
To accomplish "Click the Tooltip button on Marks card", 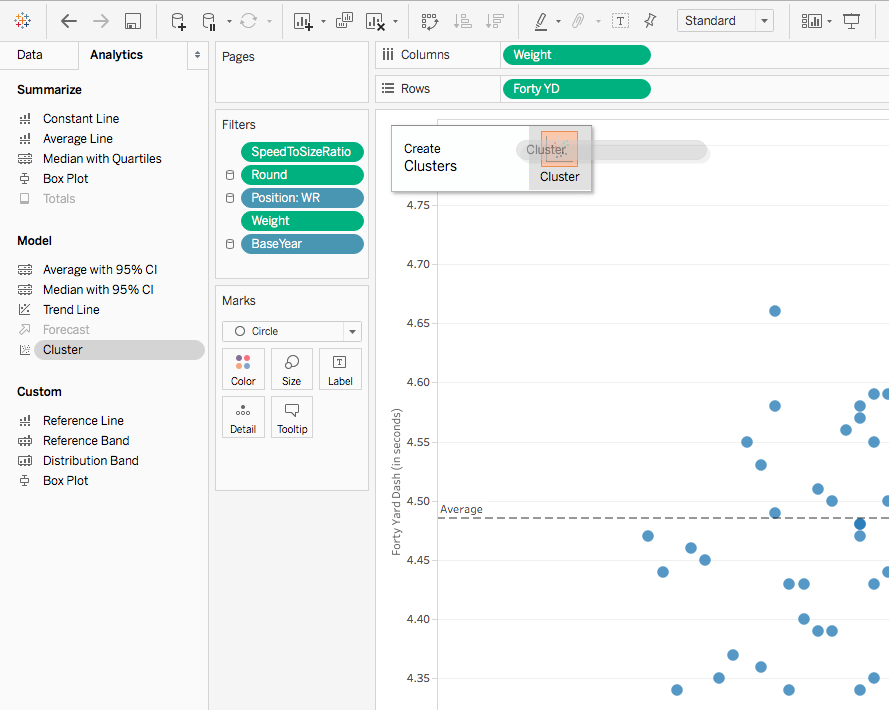I will 291,417.
